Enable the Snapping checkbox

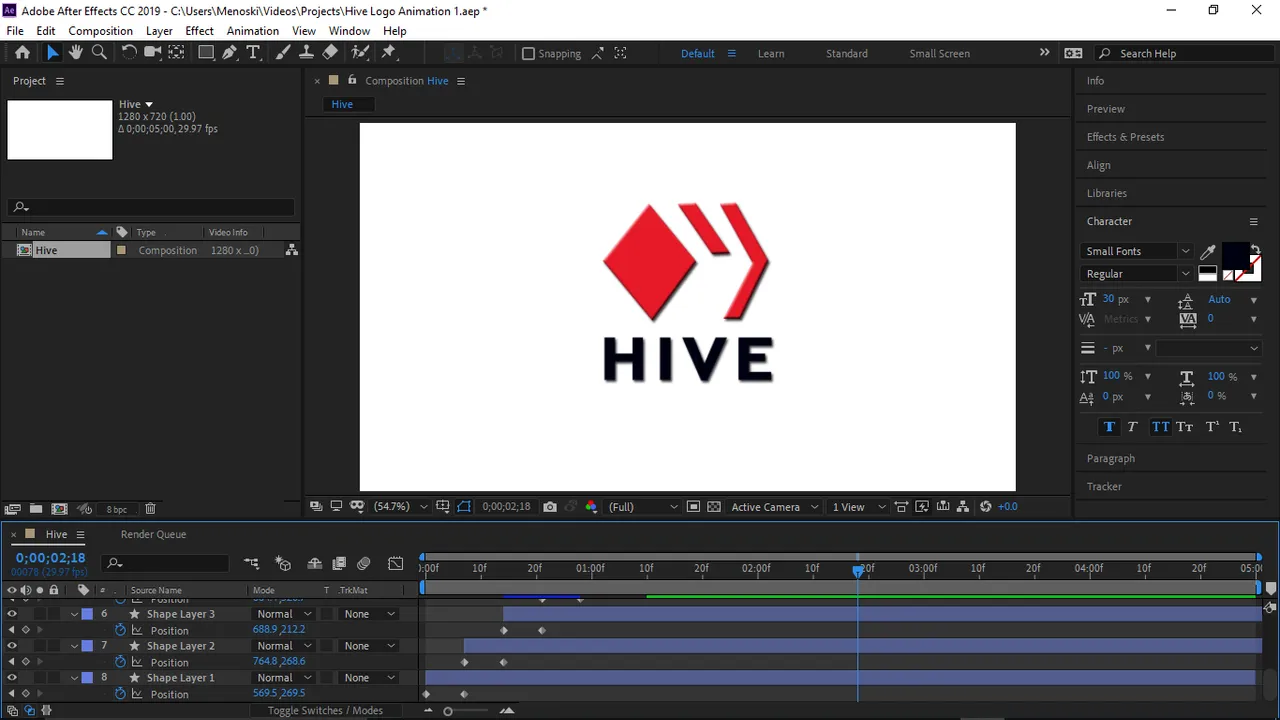pyautogui.click(x=528, y=54)
